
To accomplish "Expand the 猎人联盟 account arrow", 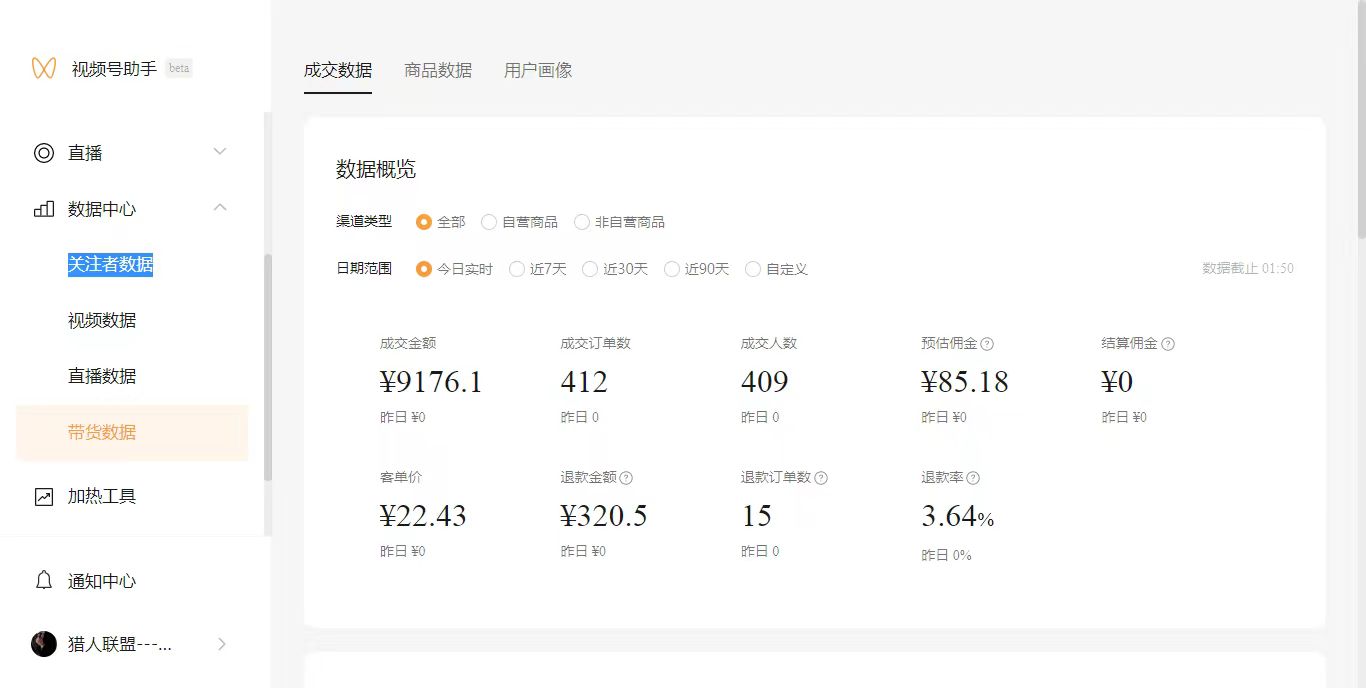I will 222,644.
